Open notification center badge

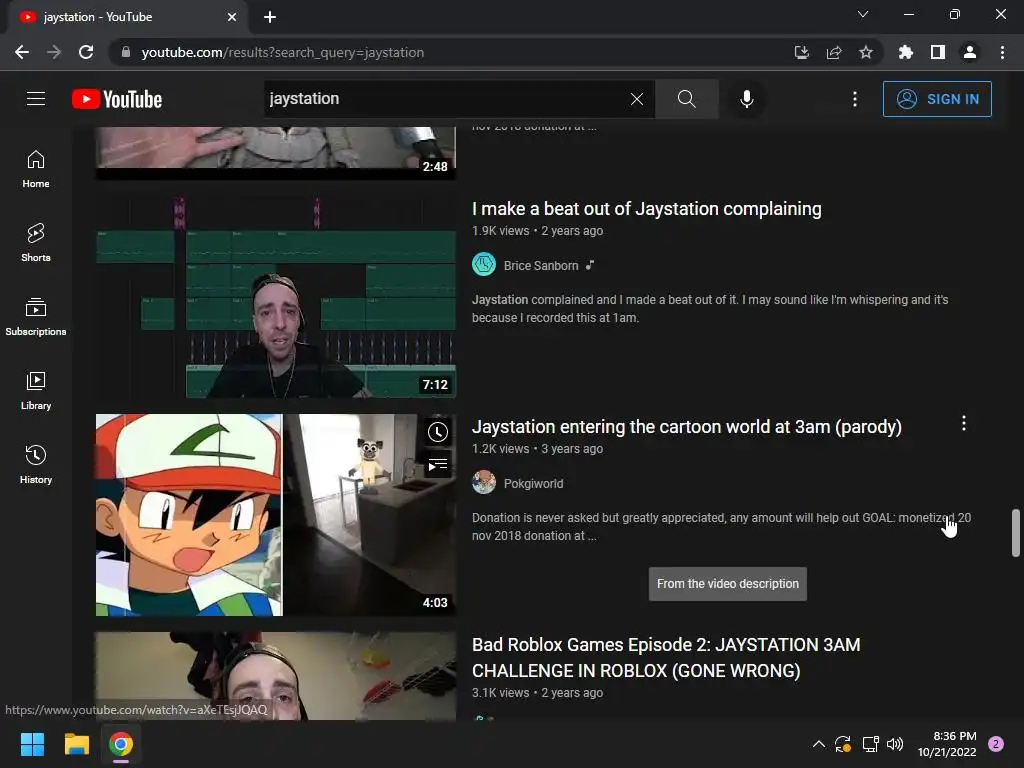(x=996, y=744)
